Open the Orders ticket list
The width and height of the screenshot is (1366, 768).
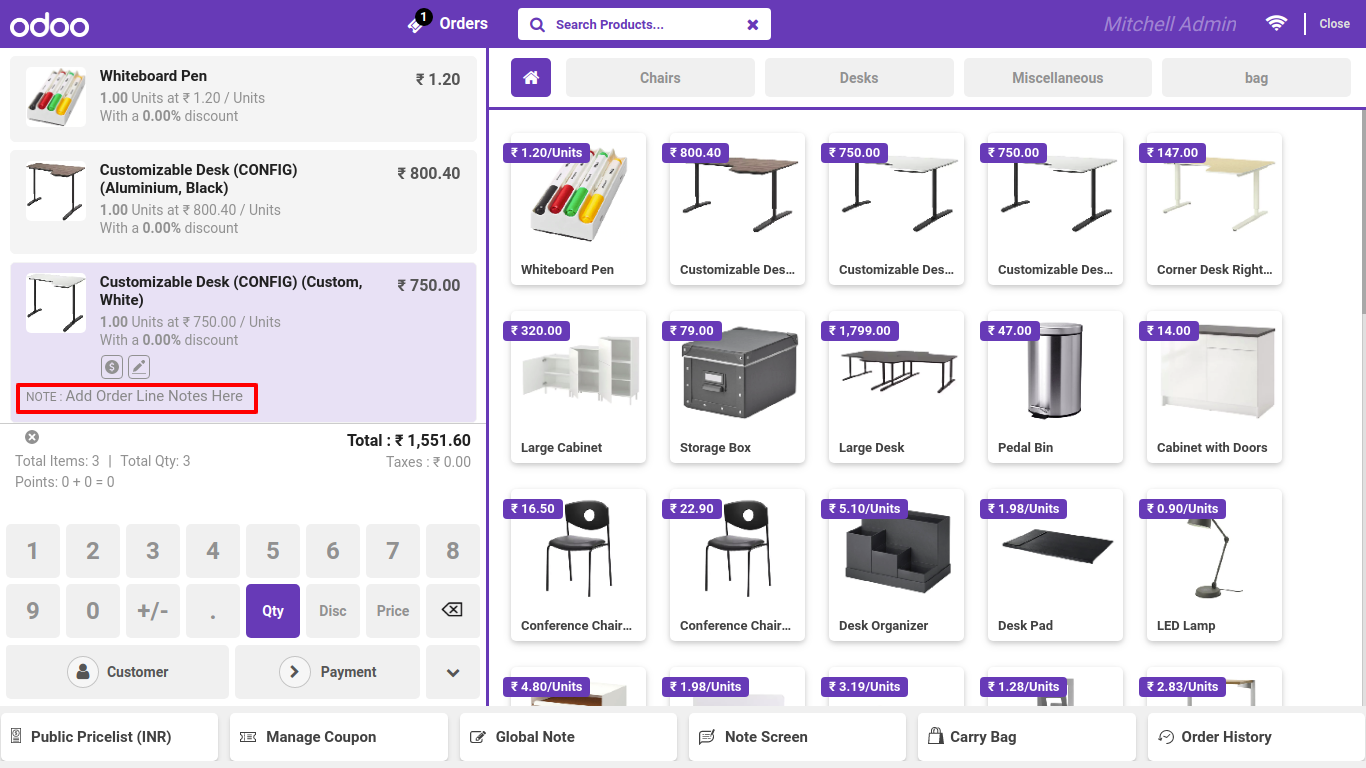click(x=448, y=23)
